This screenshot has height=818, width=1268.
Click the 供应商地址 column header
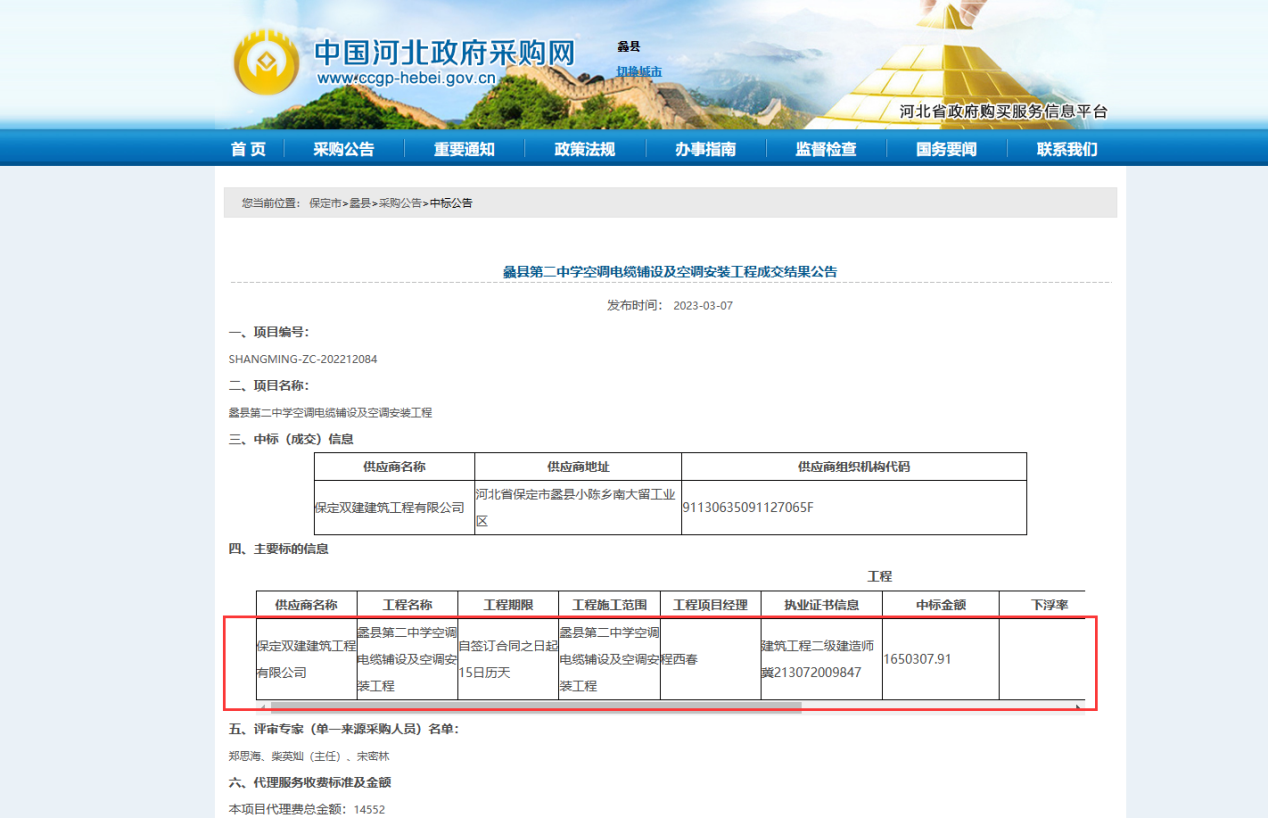[578, 466]
